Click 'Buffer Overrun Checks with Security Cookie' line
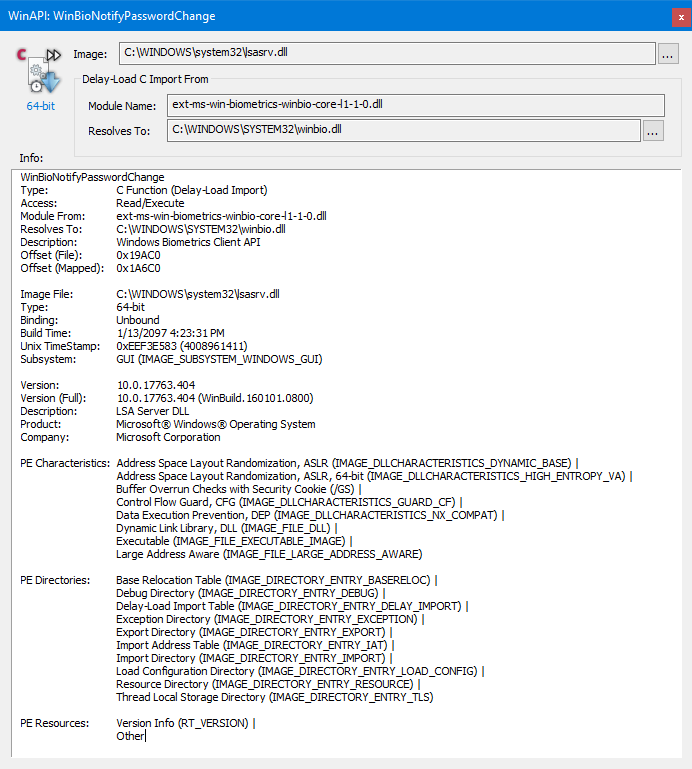This screenshot has width=692, height=769. click(x=239, y=489)
